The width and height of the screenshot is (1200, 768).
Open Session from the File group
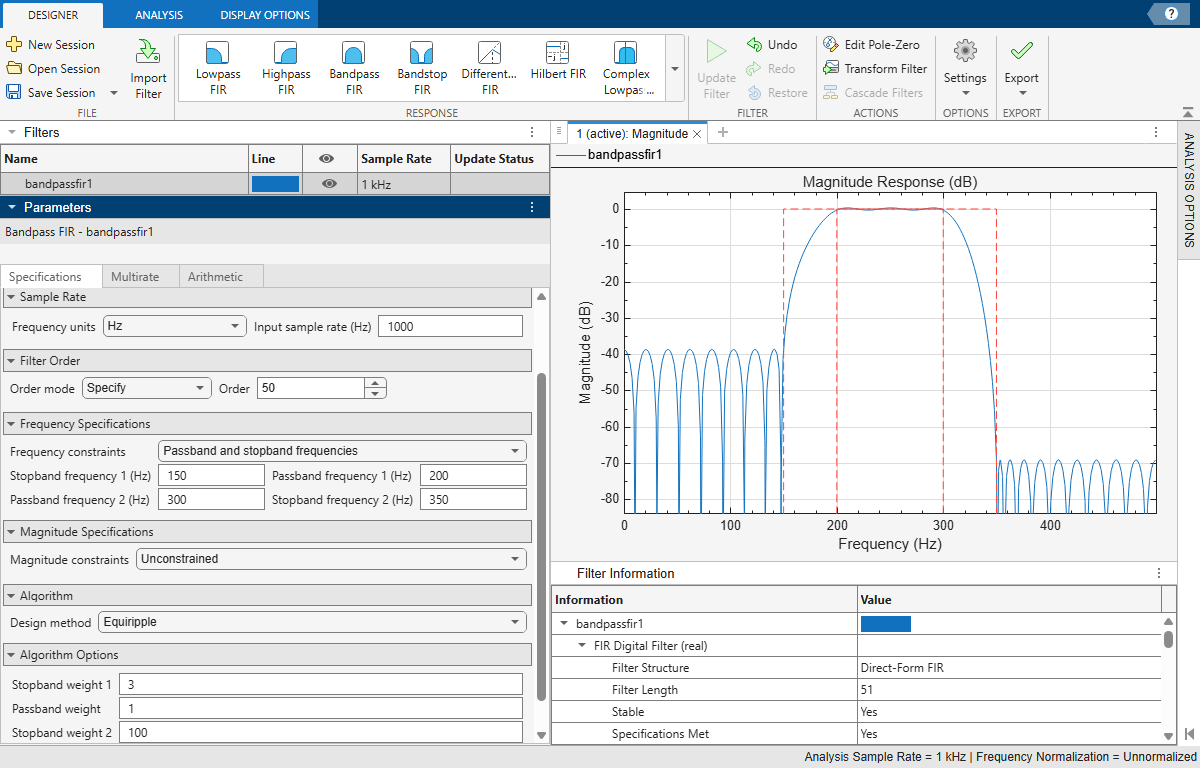pos(53,69)
